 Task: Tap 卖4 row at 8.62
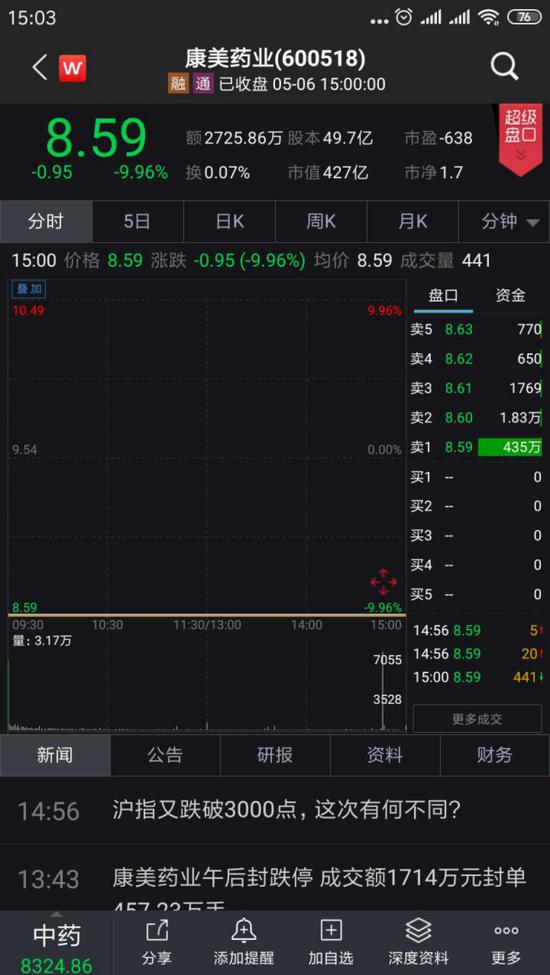coord(476,359)
